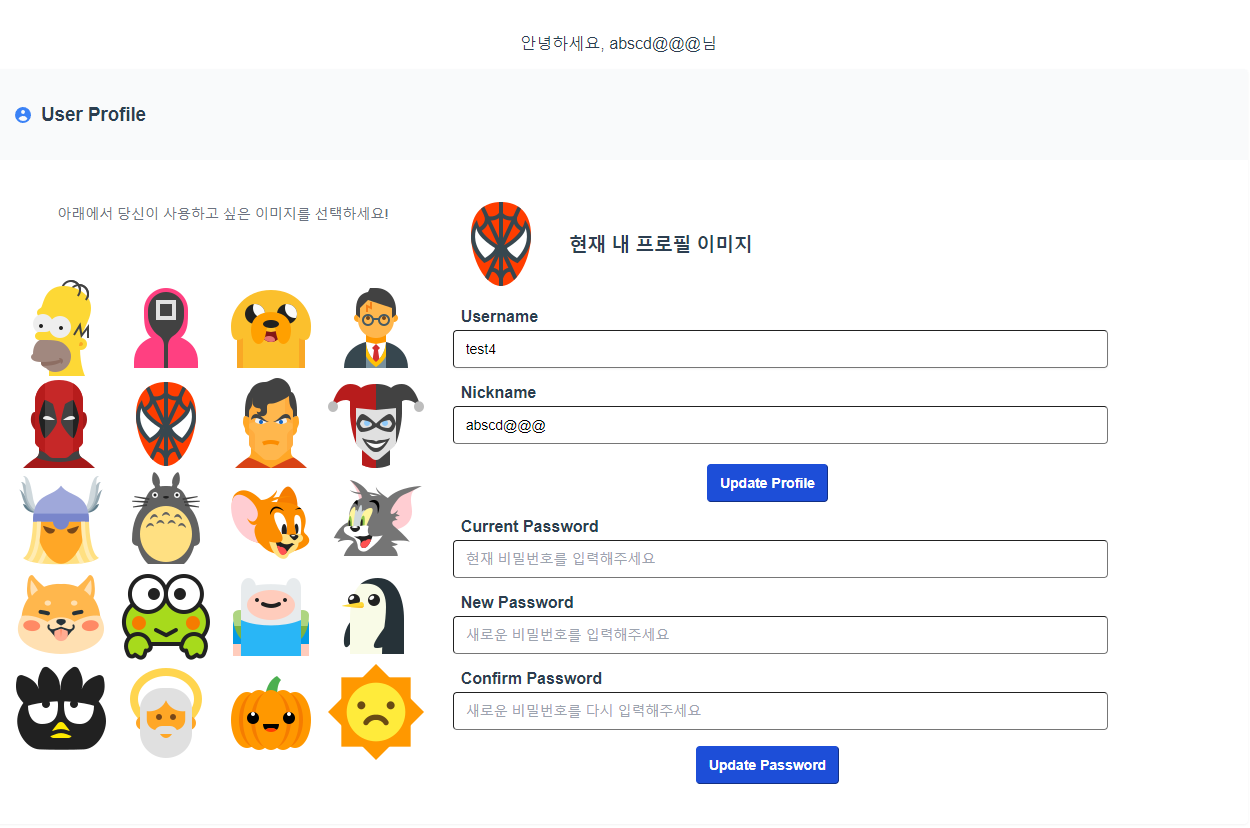1250x828 pixels.
Task: Click the Current Password input field
Action: pos(780,559)
